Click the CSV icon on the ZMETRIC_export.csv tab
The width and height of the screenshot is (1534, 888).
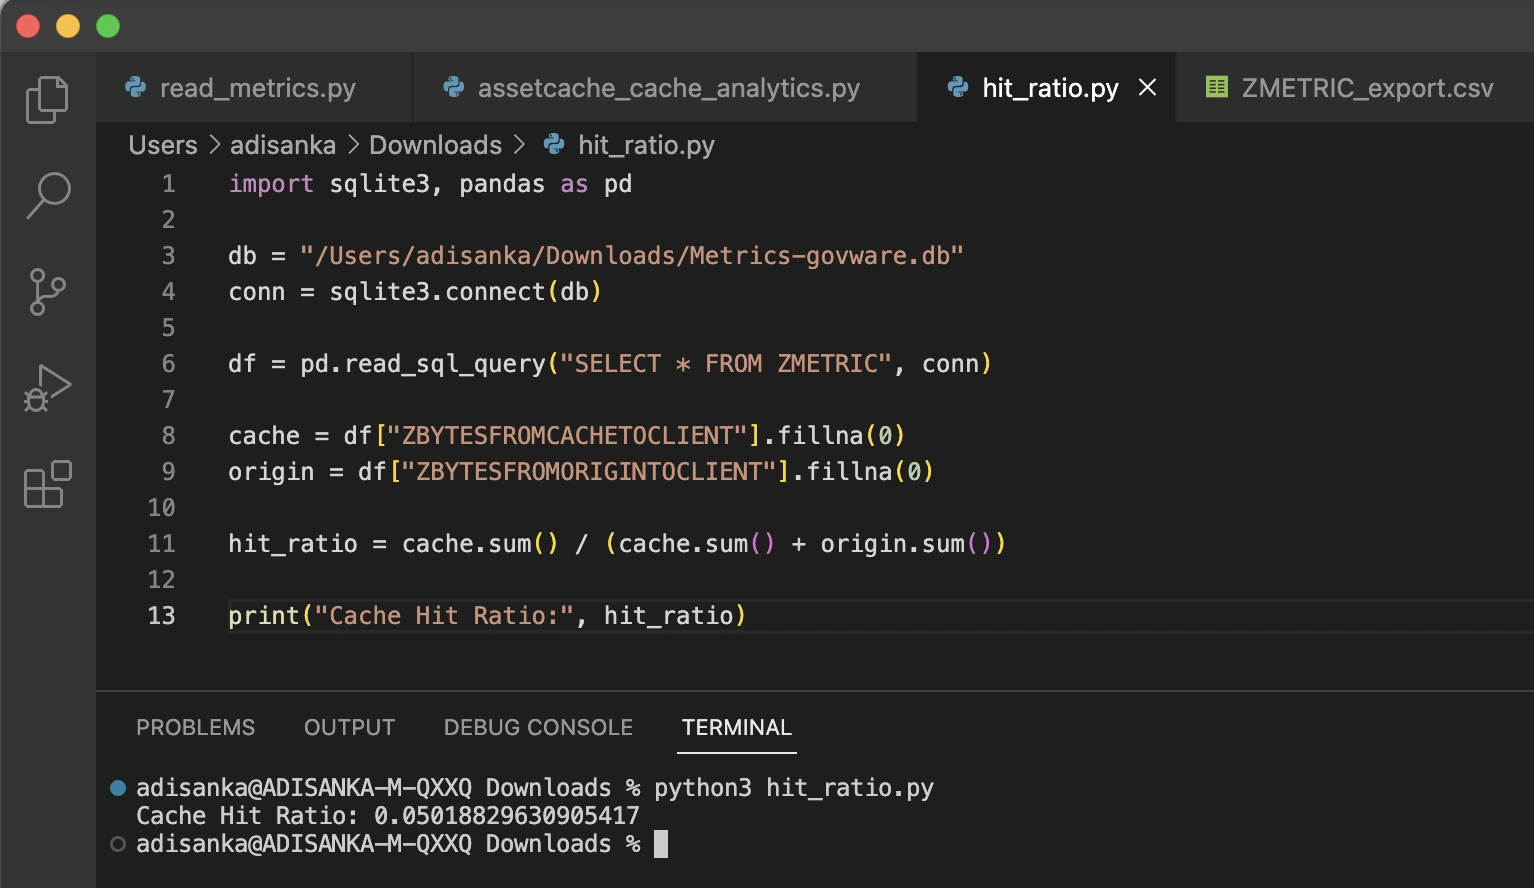(x=1217, y=87)
